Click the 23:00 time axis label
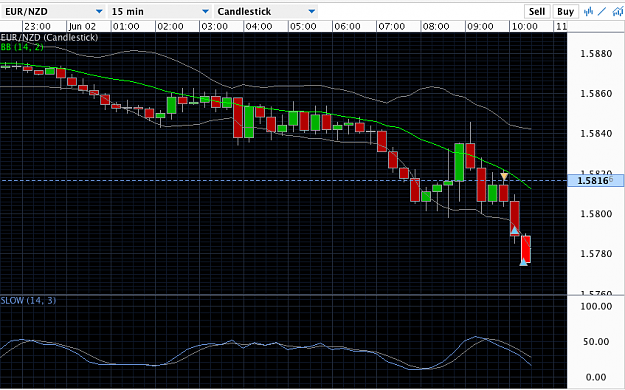Screen dimensions: 625x390 pyautogui.click(x=37, y=27)
